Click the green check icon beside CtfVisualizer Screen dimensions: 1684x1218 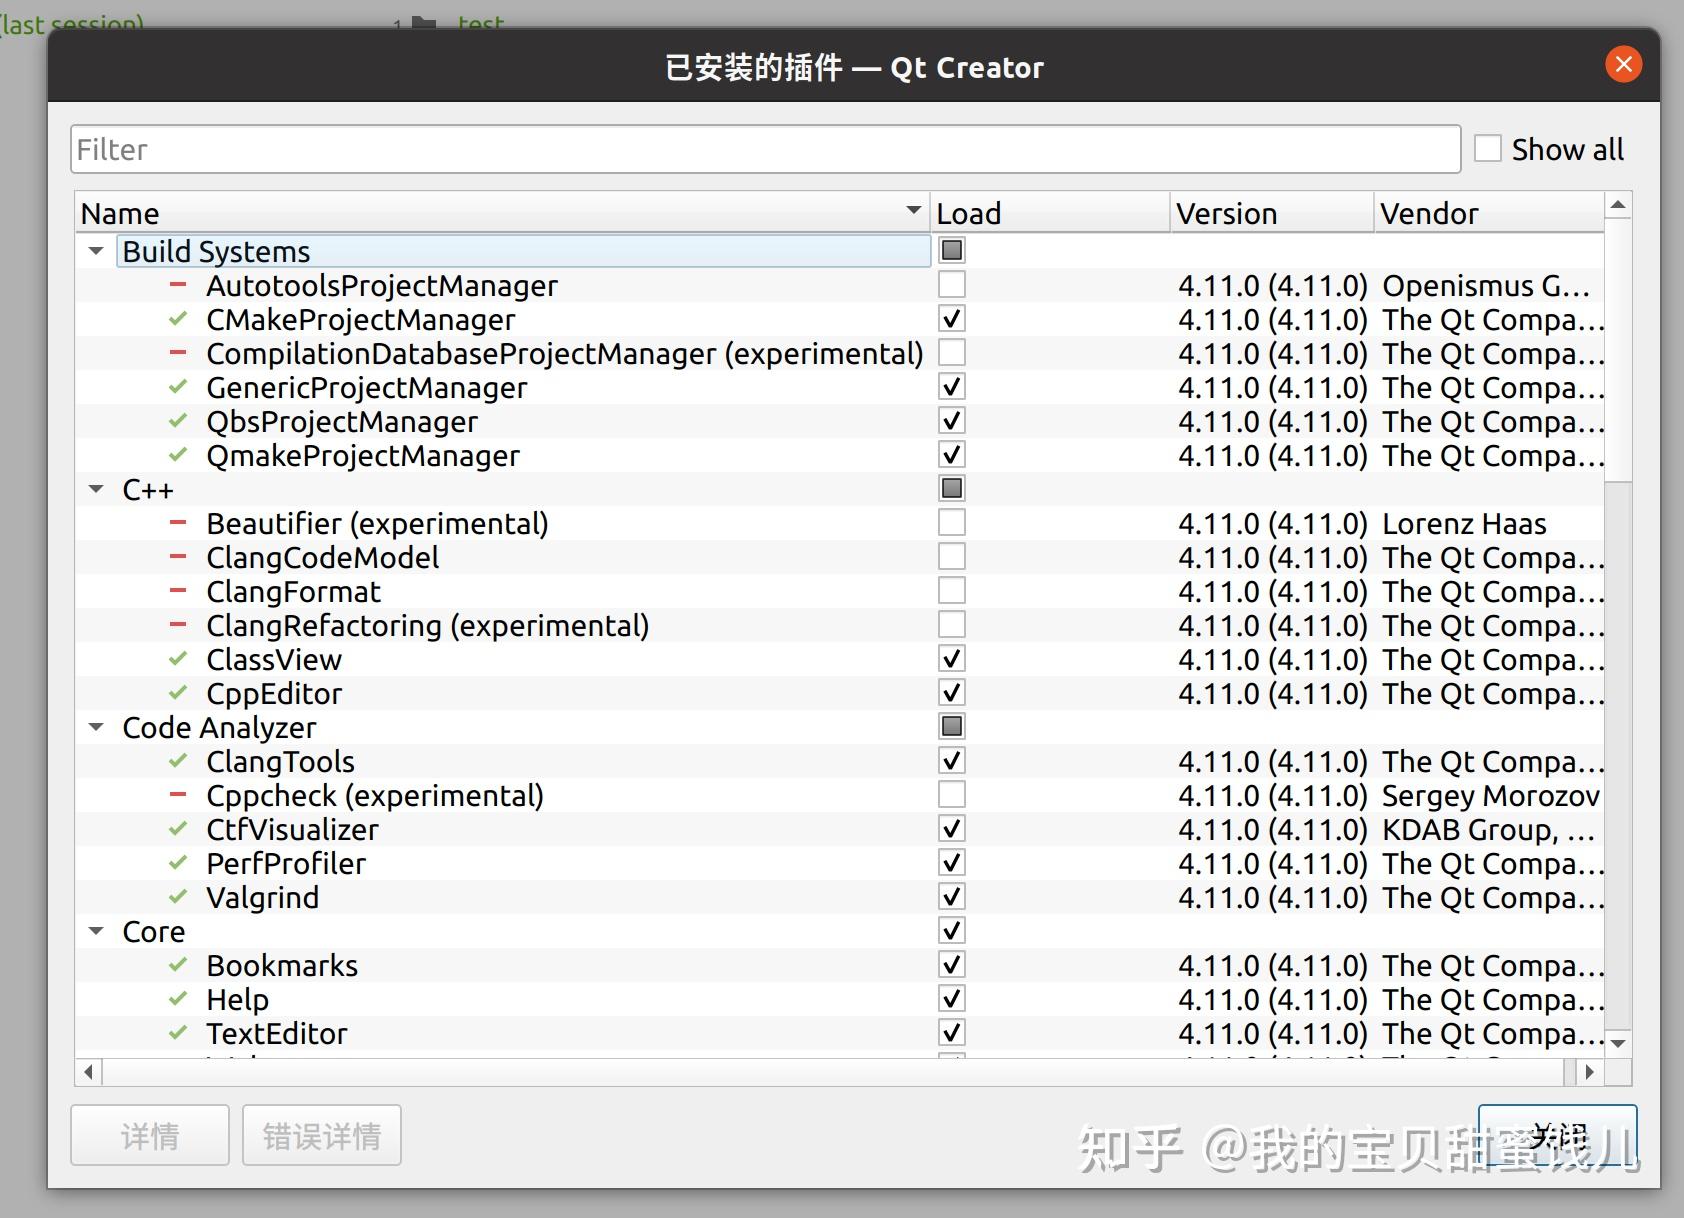[x=178, y=829]
